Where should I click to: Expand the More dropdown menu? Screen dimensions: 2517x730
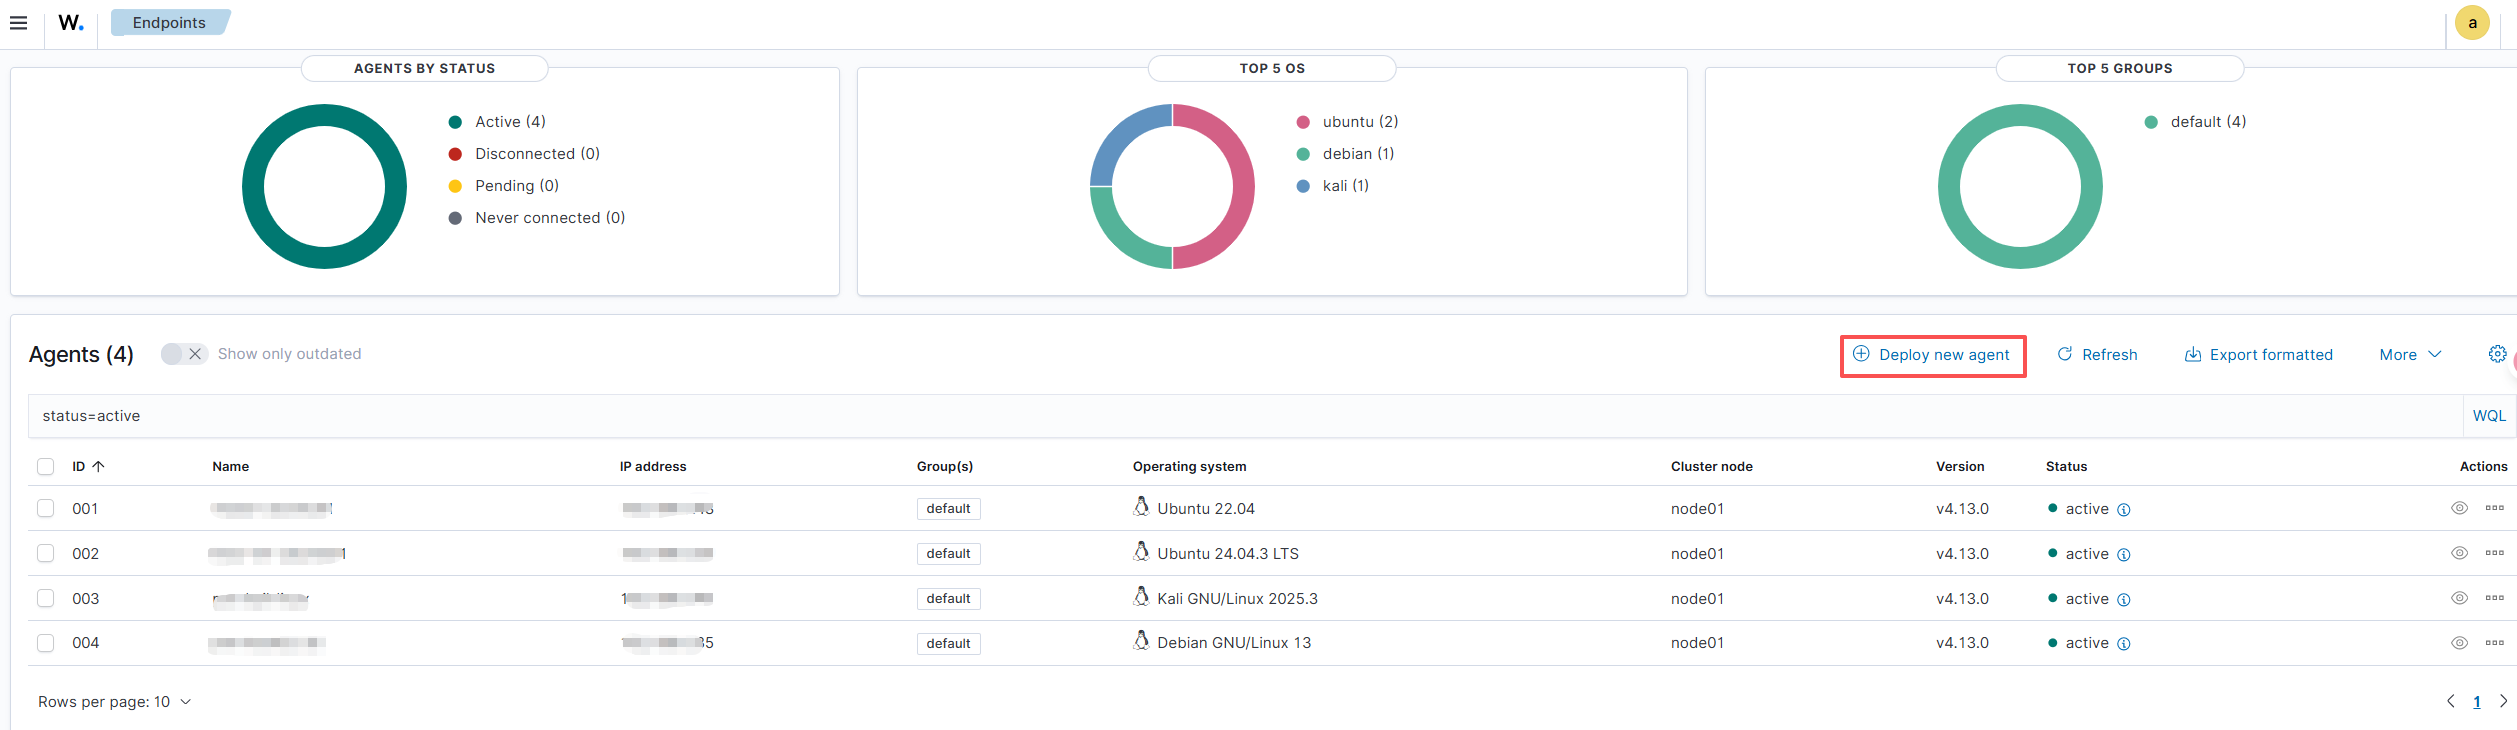pyautogui.click(x=2410, y=355)
